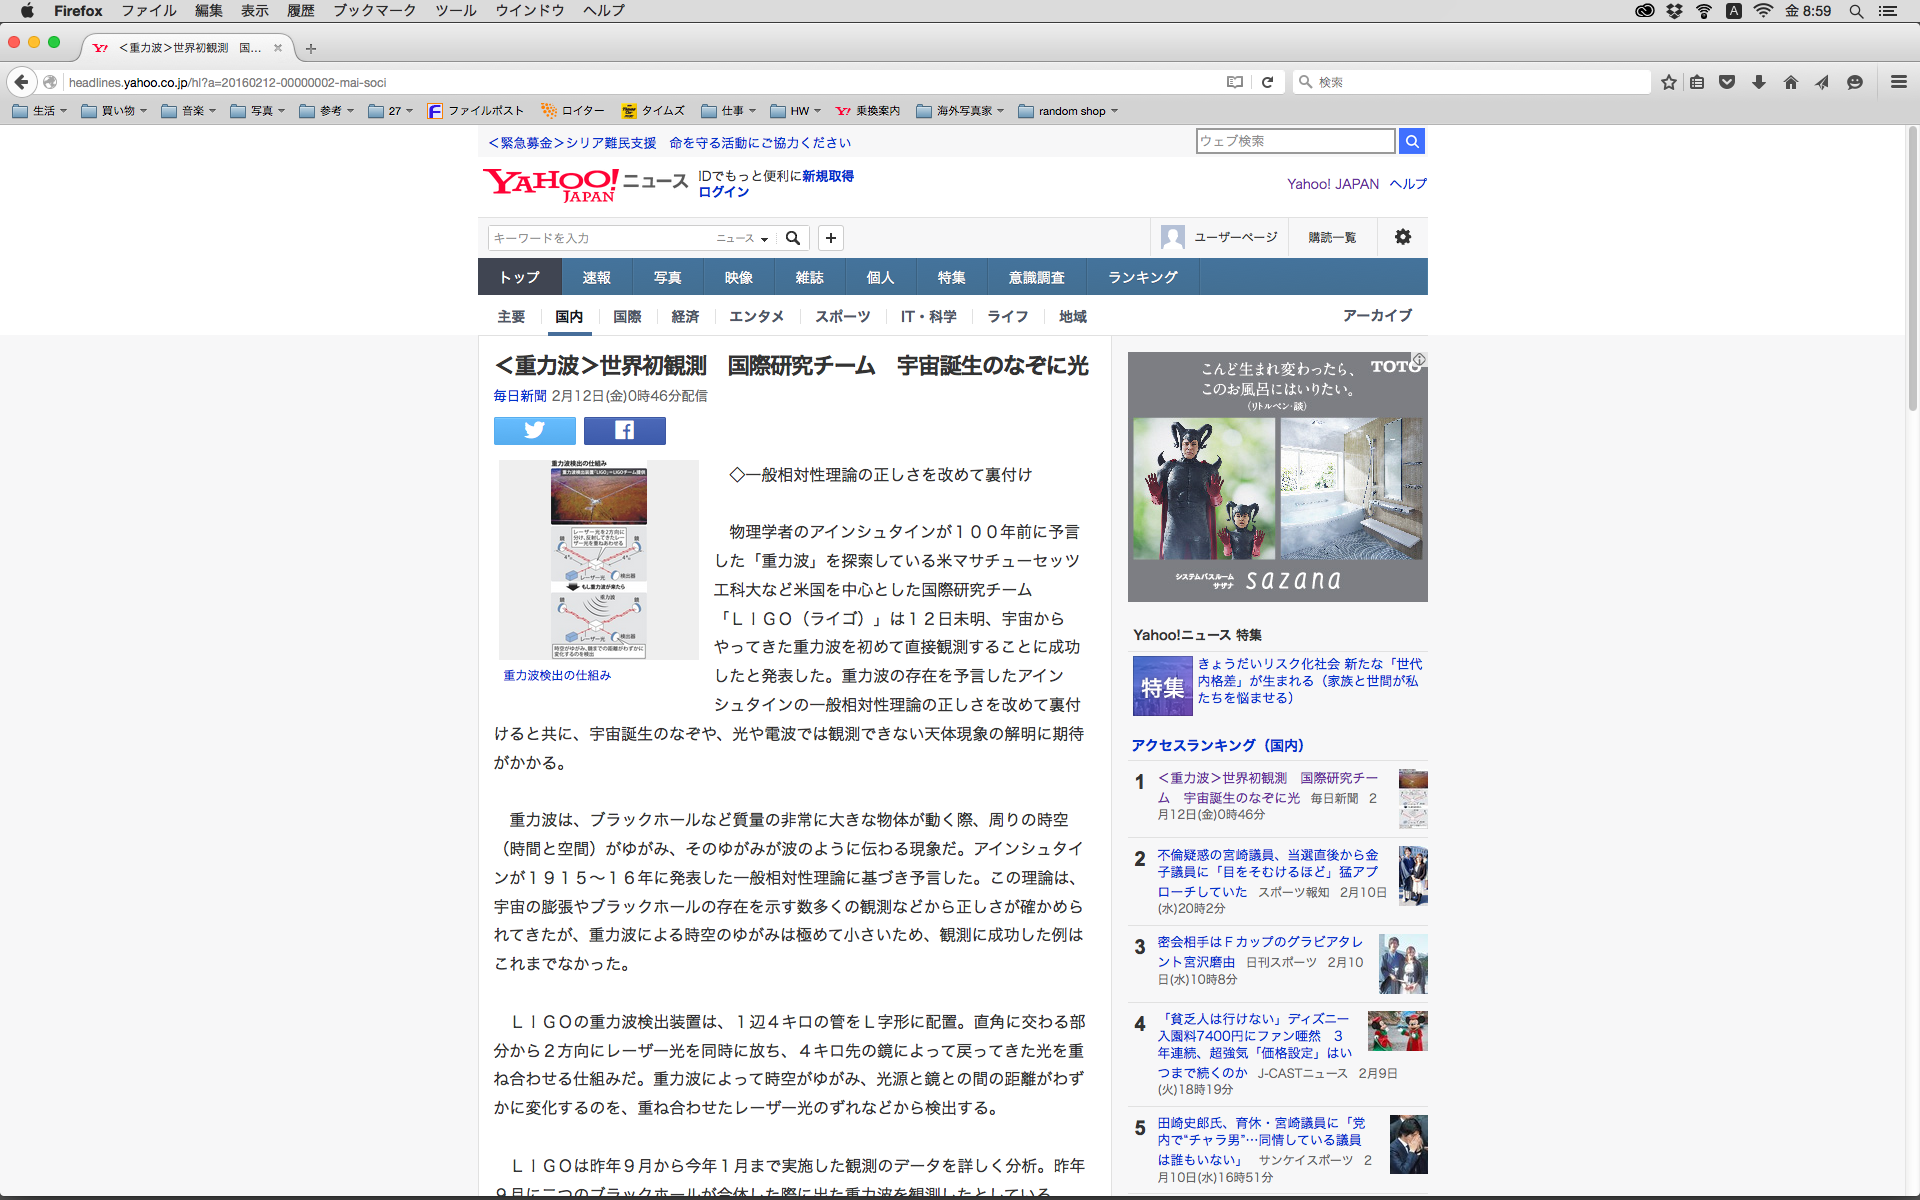The image size is (1920, 1200).
Task: Toggle reader view icon in address bar
Action: point(1235,82)
